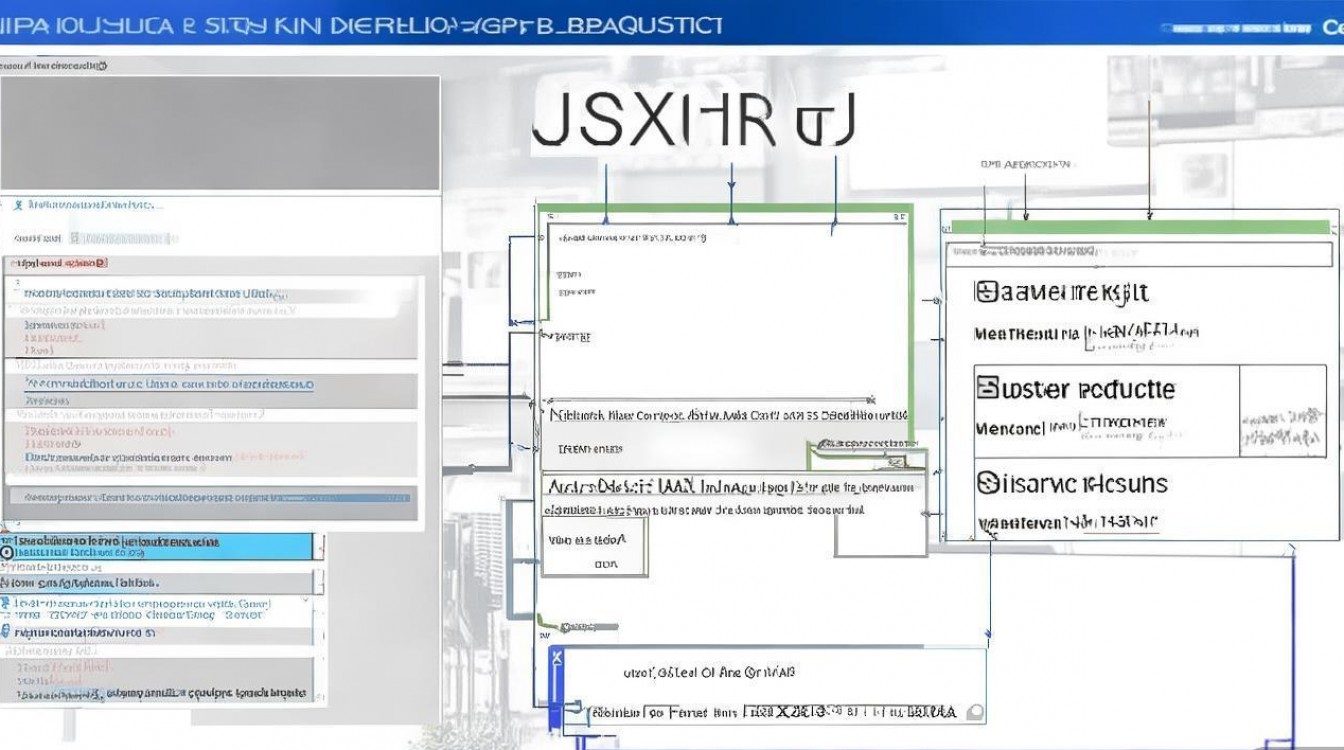
Task: Click the circular icon beside third right-panel heading
Action: pyautogui.click(x=988, y=483)
